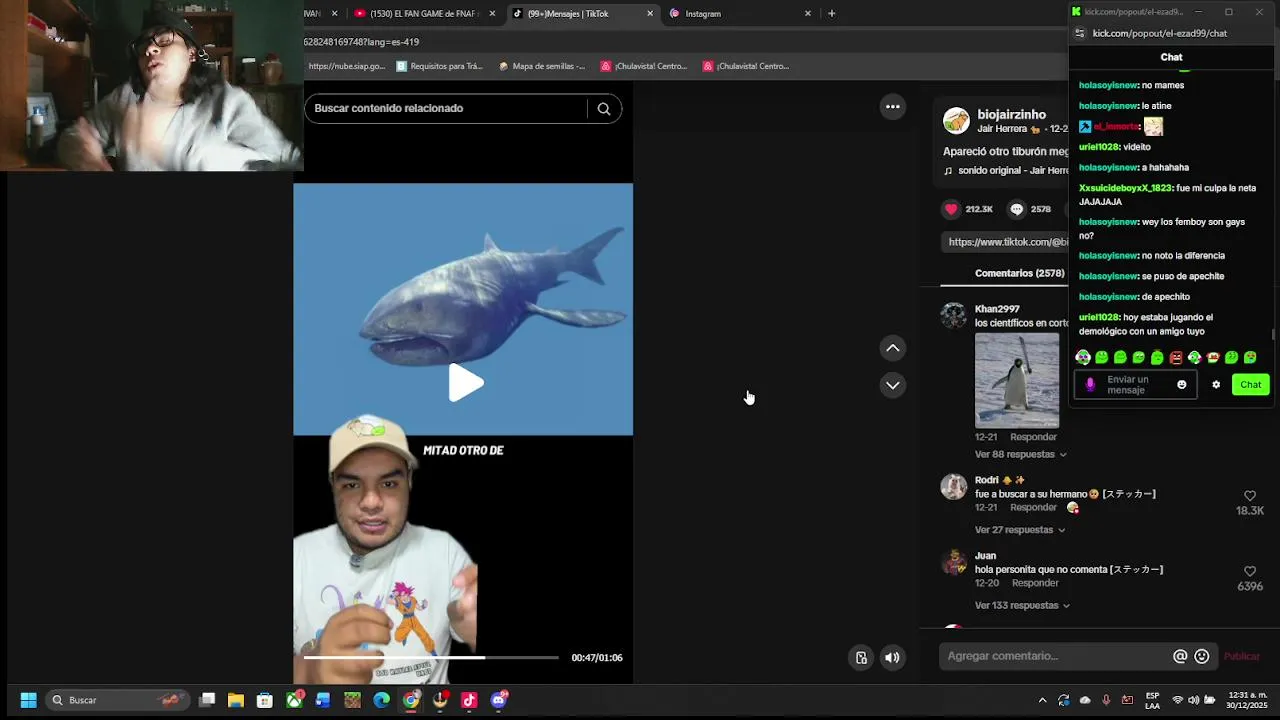
Task: Open the Requisitos para Trá... bookmark
Action: (440, 66)
